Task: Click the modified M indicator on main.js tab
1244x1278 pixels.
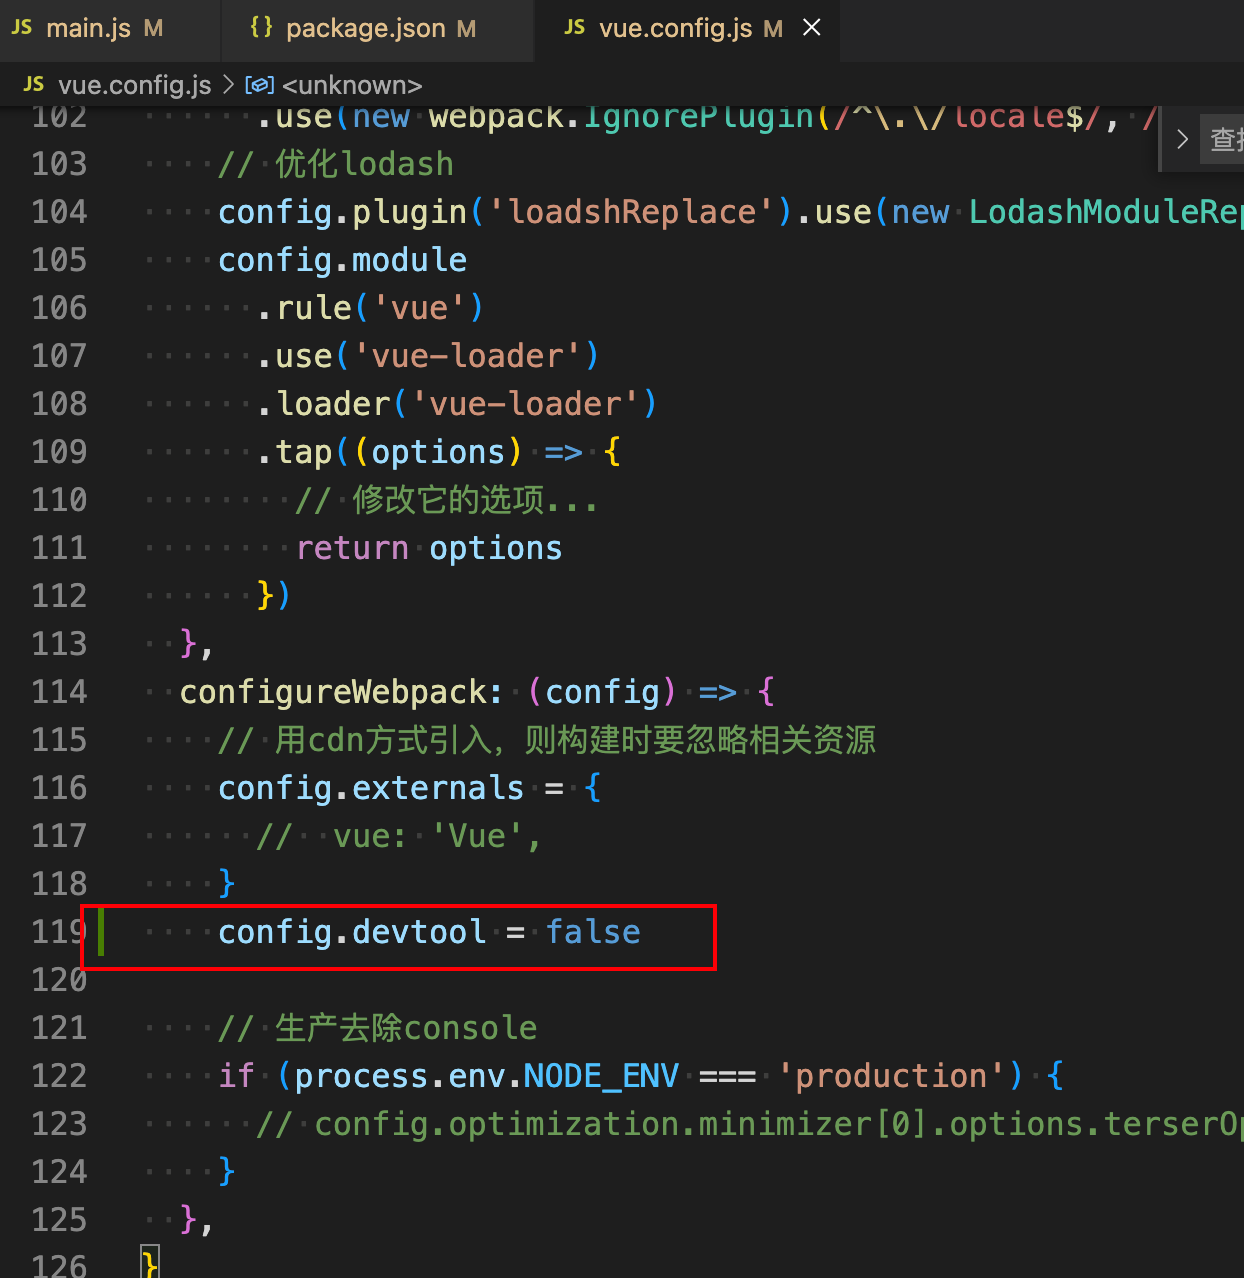Action: pos(153,28)
